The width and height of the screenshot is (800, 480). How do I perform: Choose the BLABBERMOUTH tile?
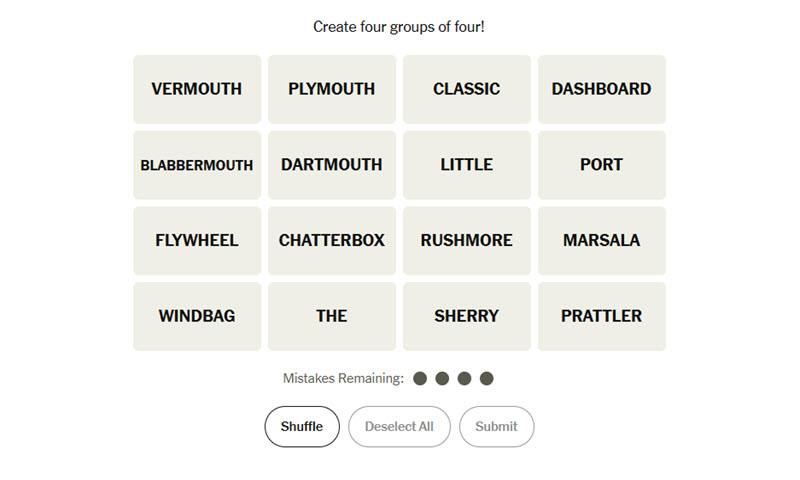click(x=197, y=165)
